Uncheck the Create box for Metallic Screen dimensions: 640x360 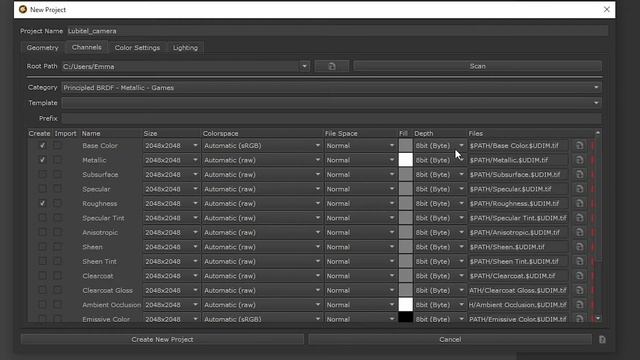pyautogui.click(x=42, y=160)
